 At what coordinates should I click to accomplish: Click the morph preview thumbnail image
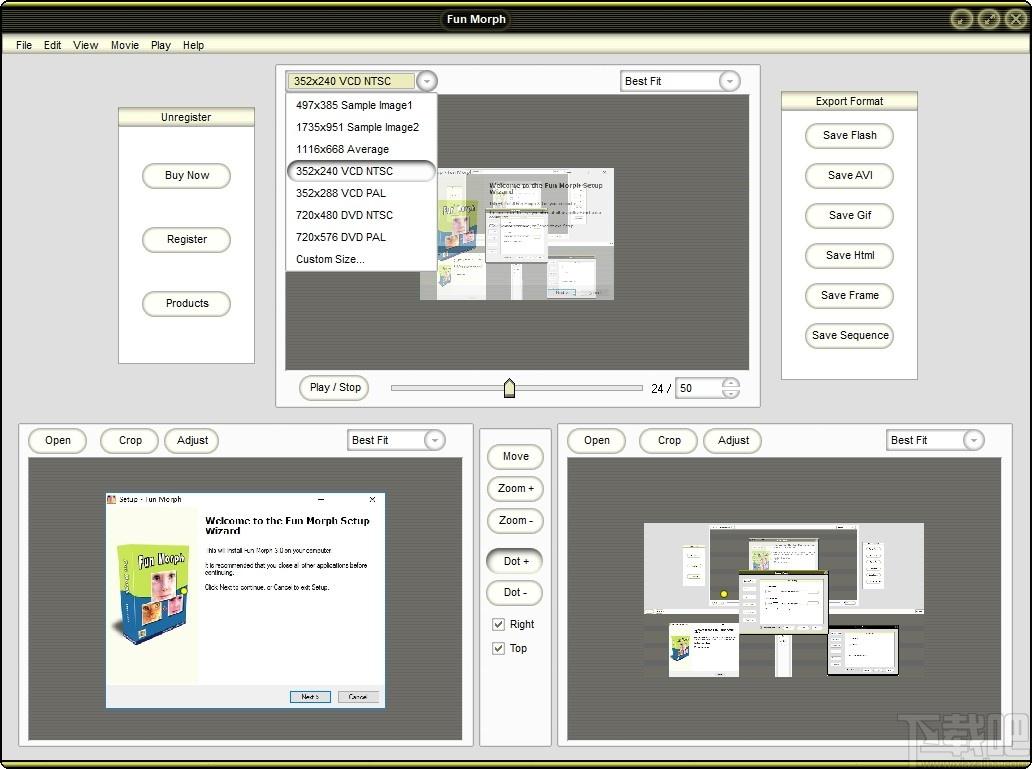(x=517, y=234)
